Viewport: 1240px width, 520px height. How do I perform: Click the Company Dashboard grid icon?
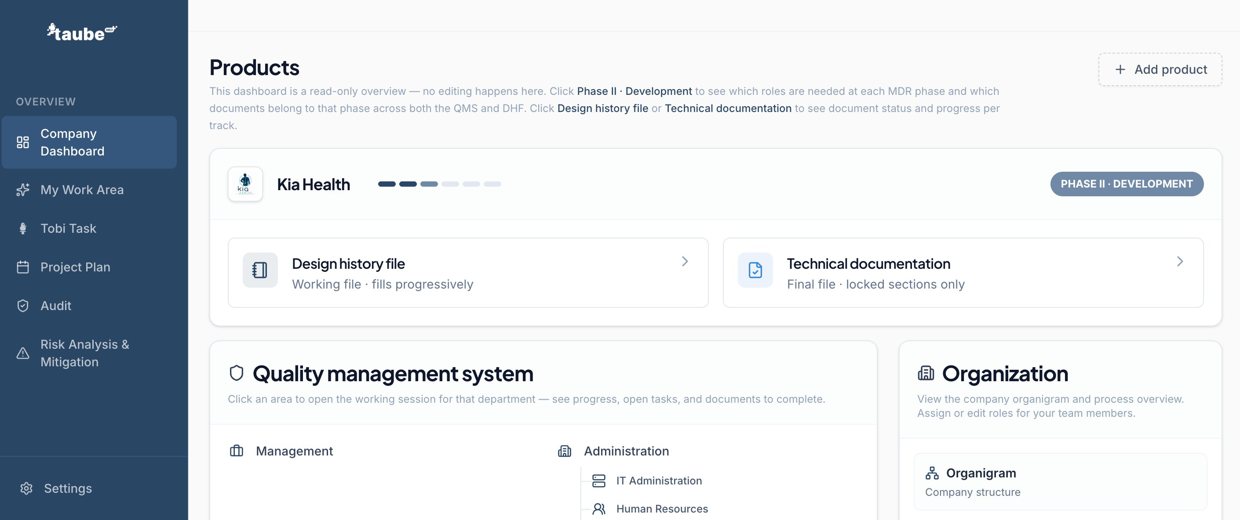pos(23,142)
